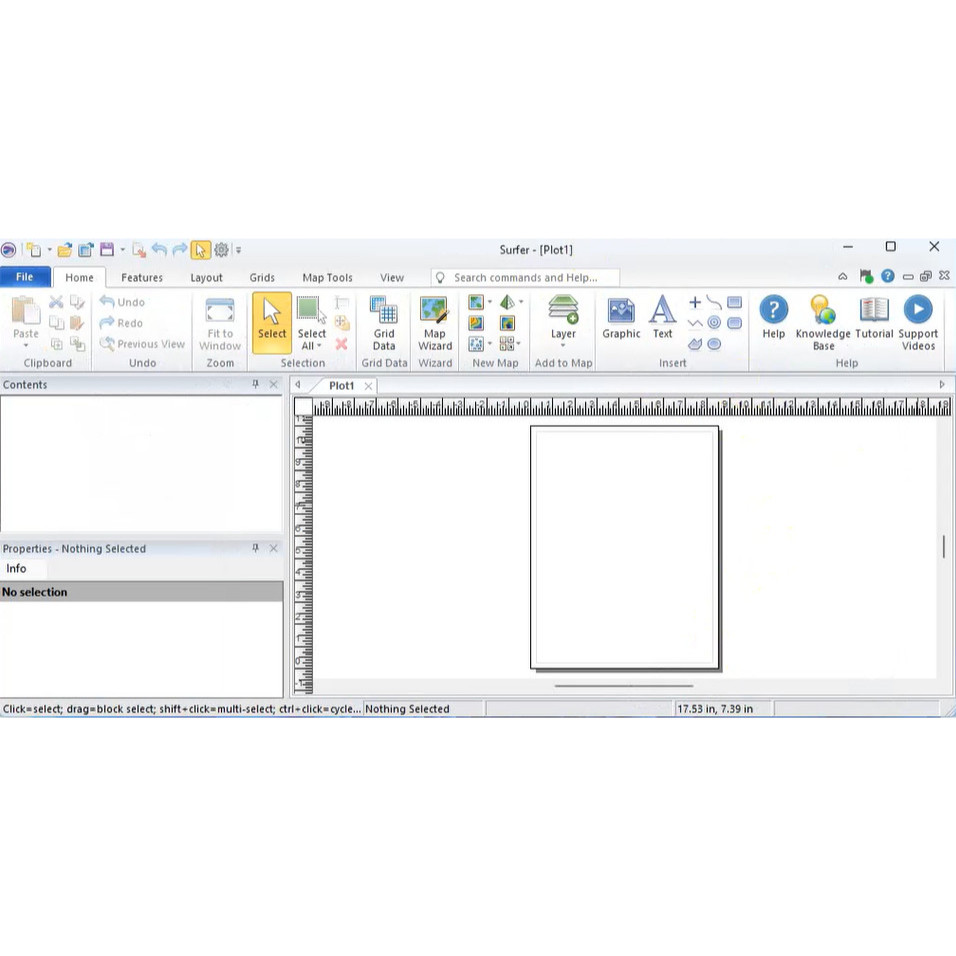The image size is (956, 956).
Task: Open the new document dropdown in quick access
Action: [49, 249]
